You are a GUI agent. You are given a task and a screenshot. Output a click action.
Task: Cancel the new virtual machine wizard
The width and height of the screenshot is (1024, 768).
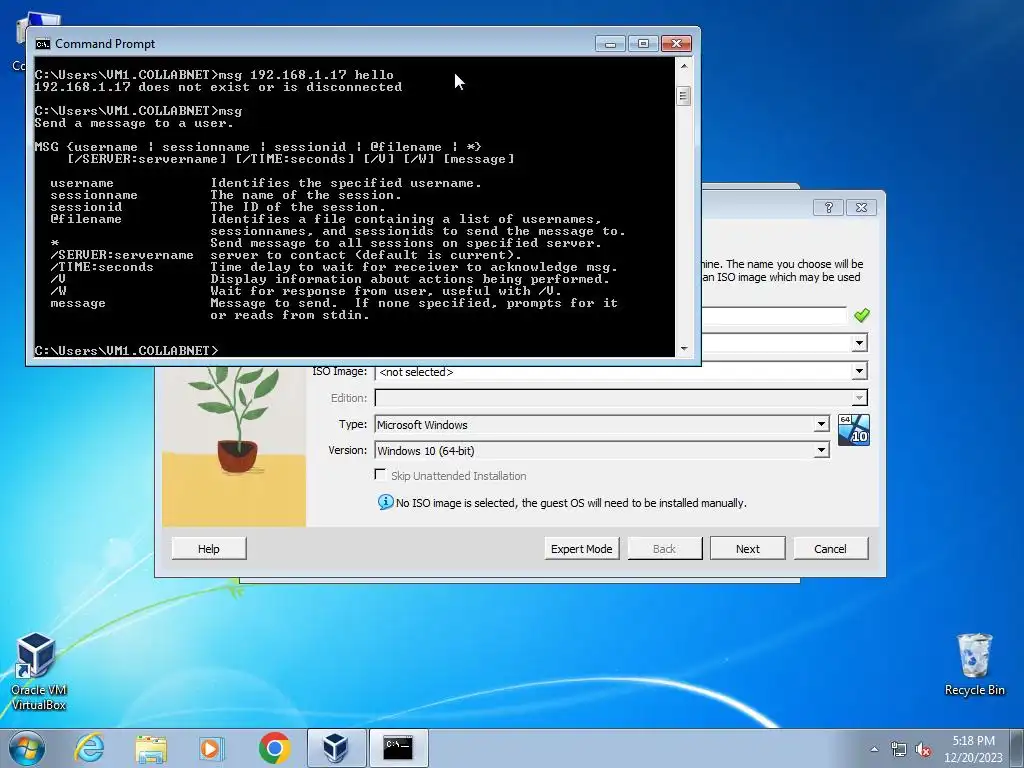pos(831,549)
